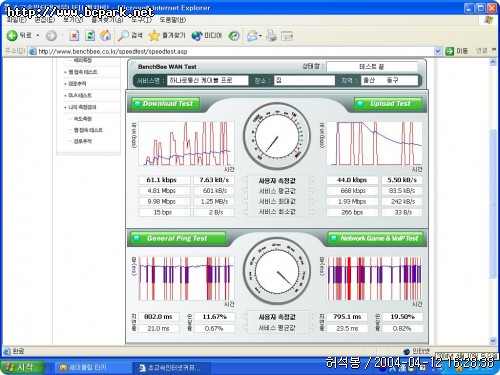This screenshot has height=375, width=500.
Task: Open the Media (미디어) globe pane
Action: click(207, 35)
